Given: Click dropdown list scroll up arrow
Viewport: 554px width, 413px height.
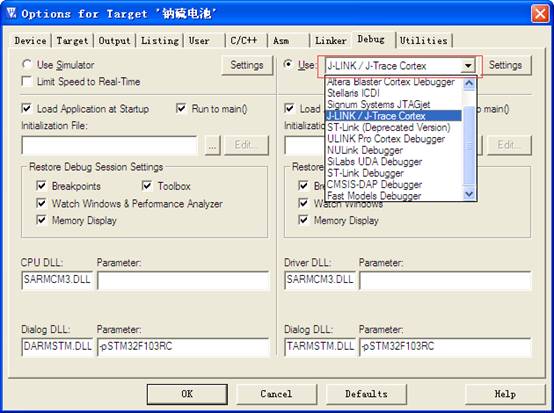Looking at the screenshot, I should coord(469,84).
